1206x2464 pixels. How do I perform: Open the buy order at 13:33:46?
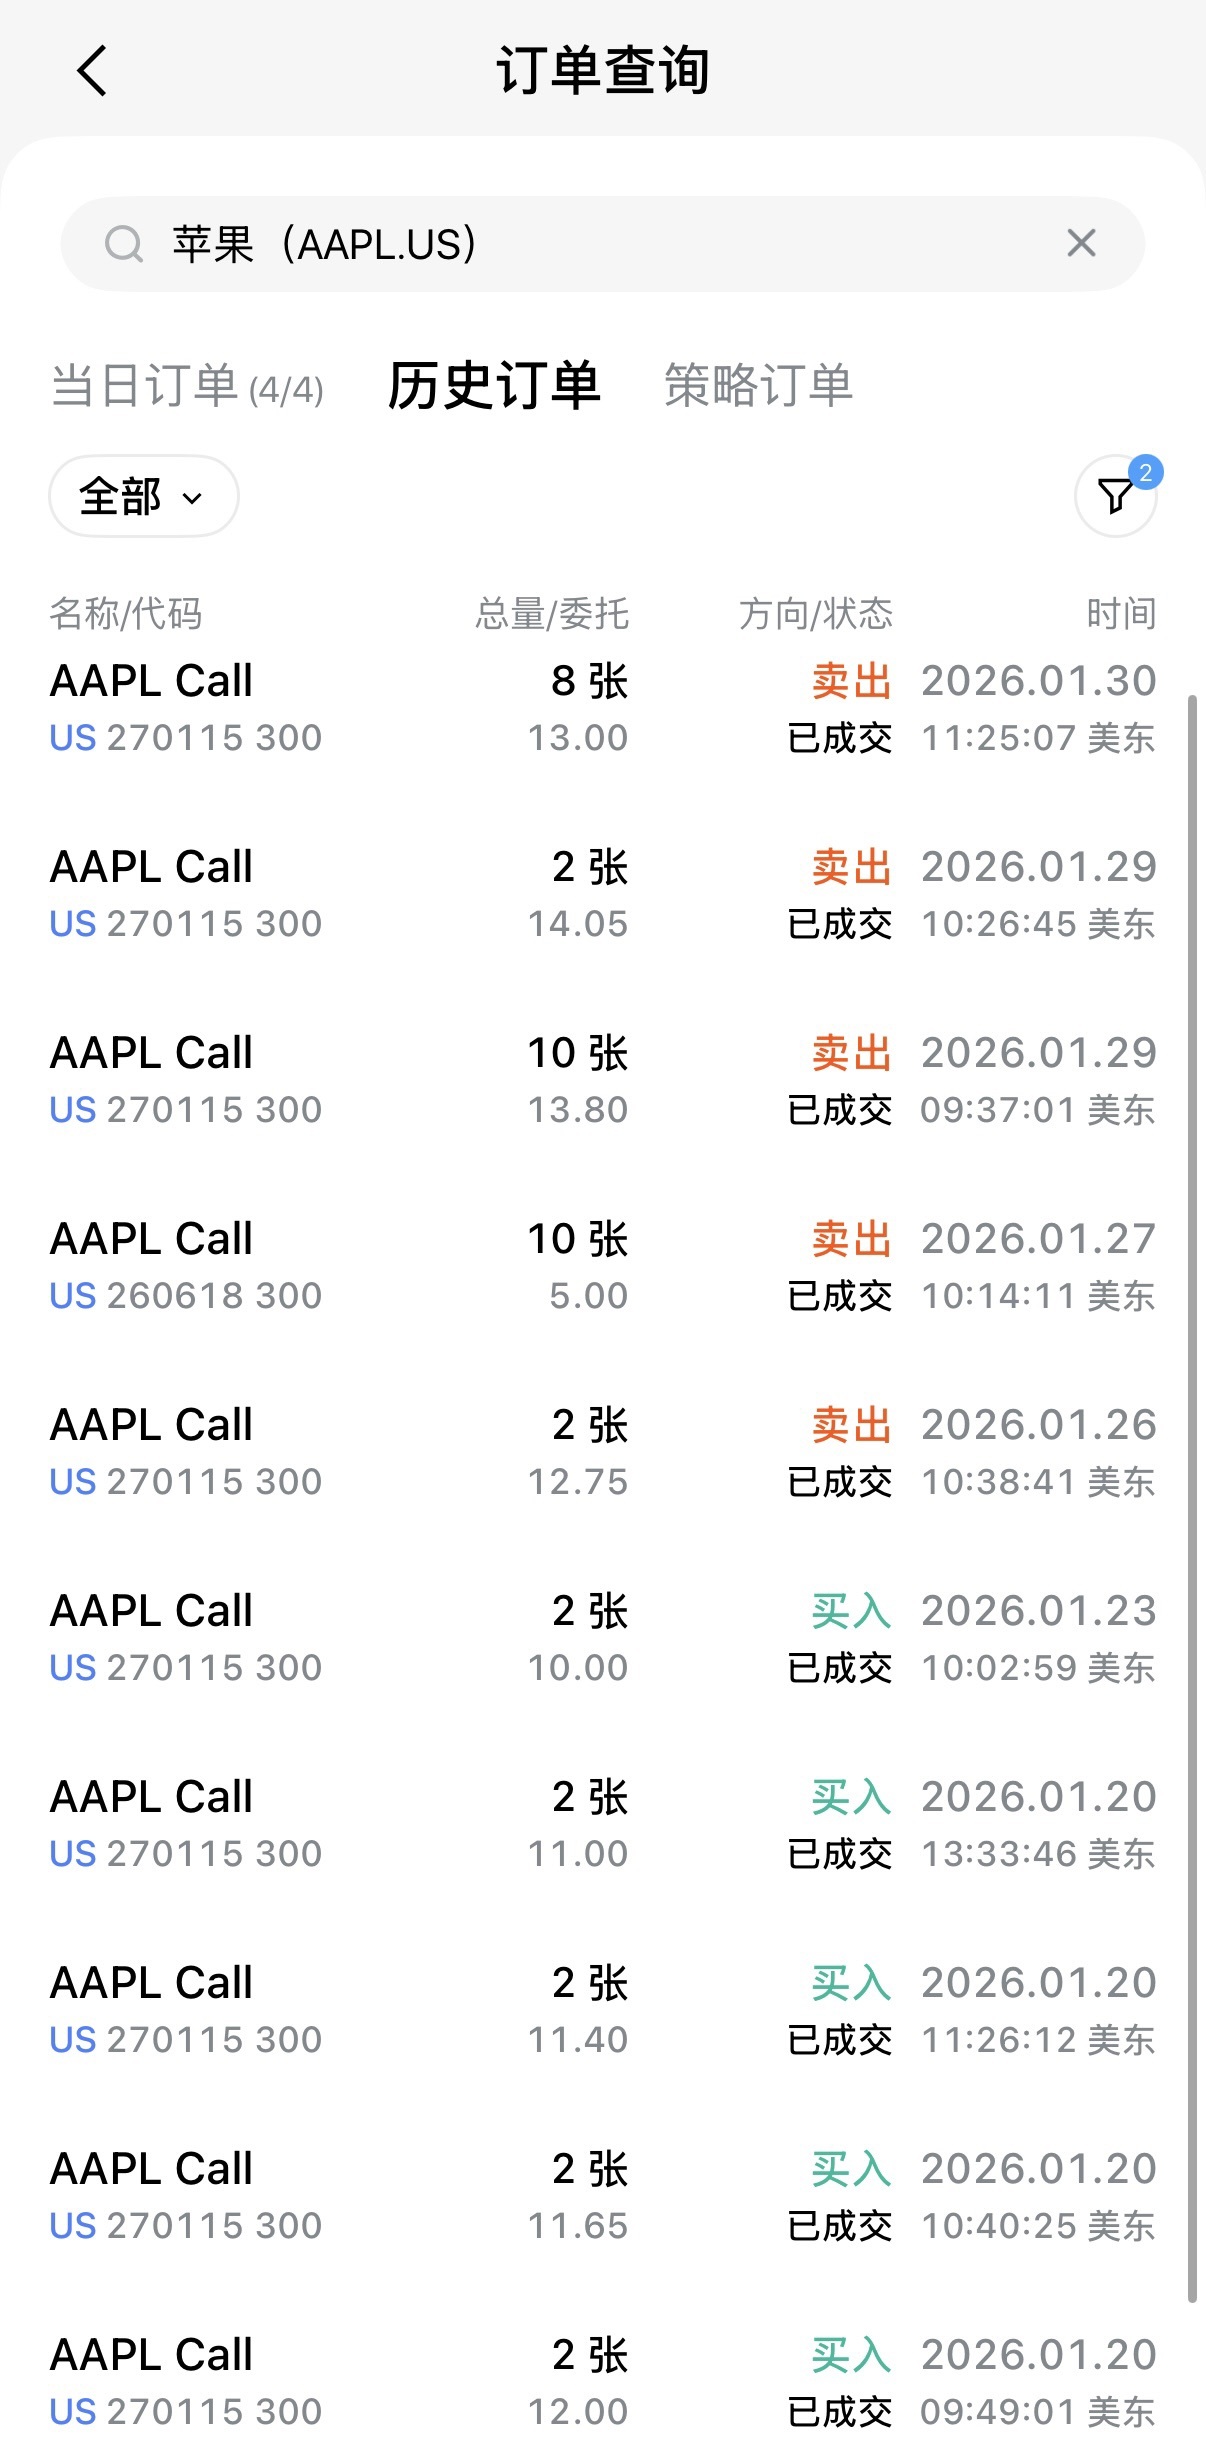coord(602,1824)
